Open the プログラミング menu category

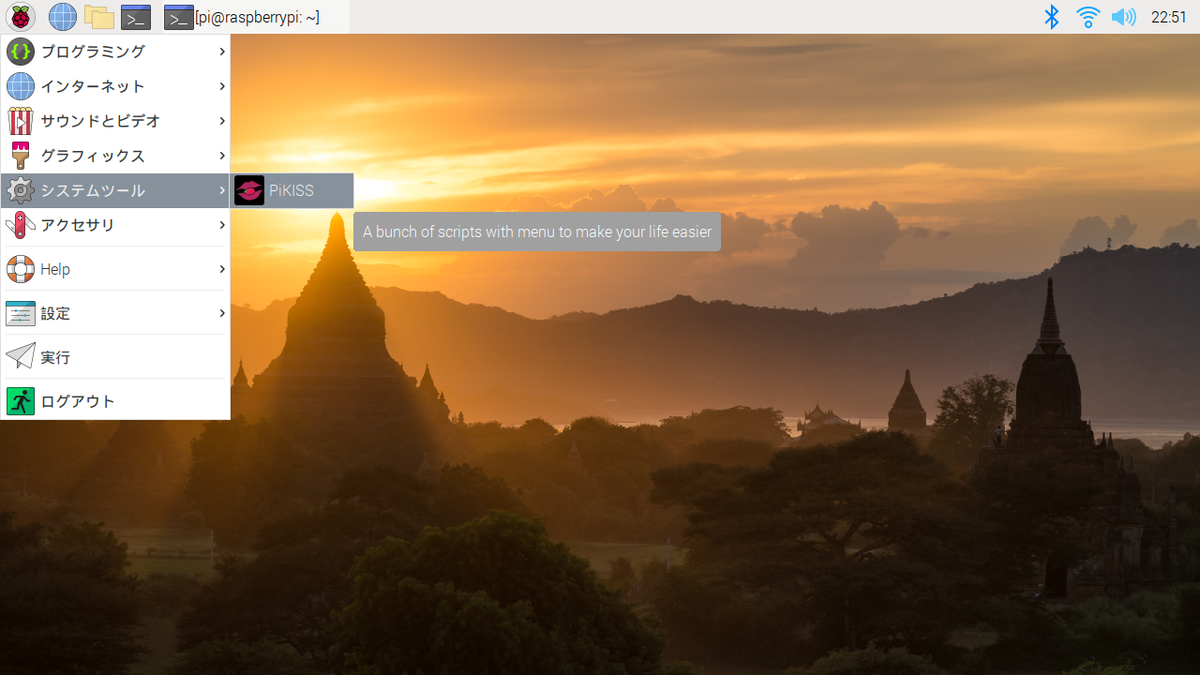[116, 51]
